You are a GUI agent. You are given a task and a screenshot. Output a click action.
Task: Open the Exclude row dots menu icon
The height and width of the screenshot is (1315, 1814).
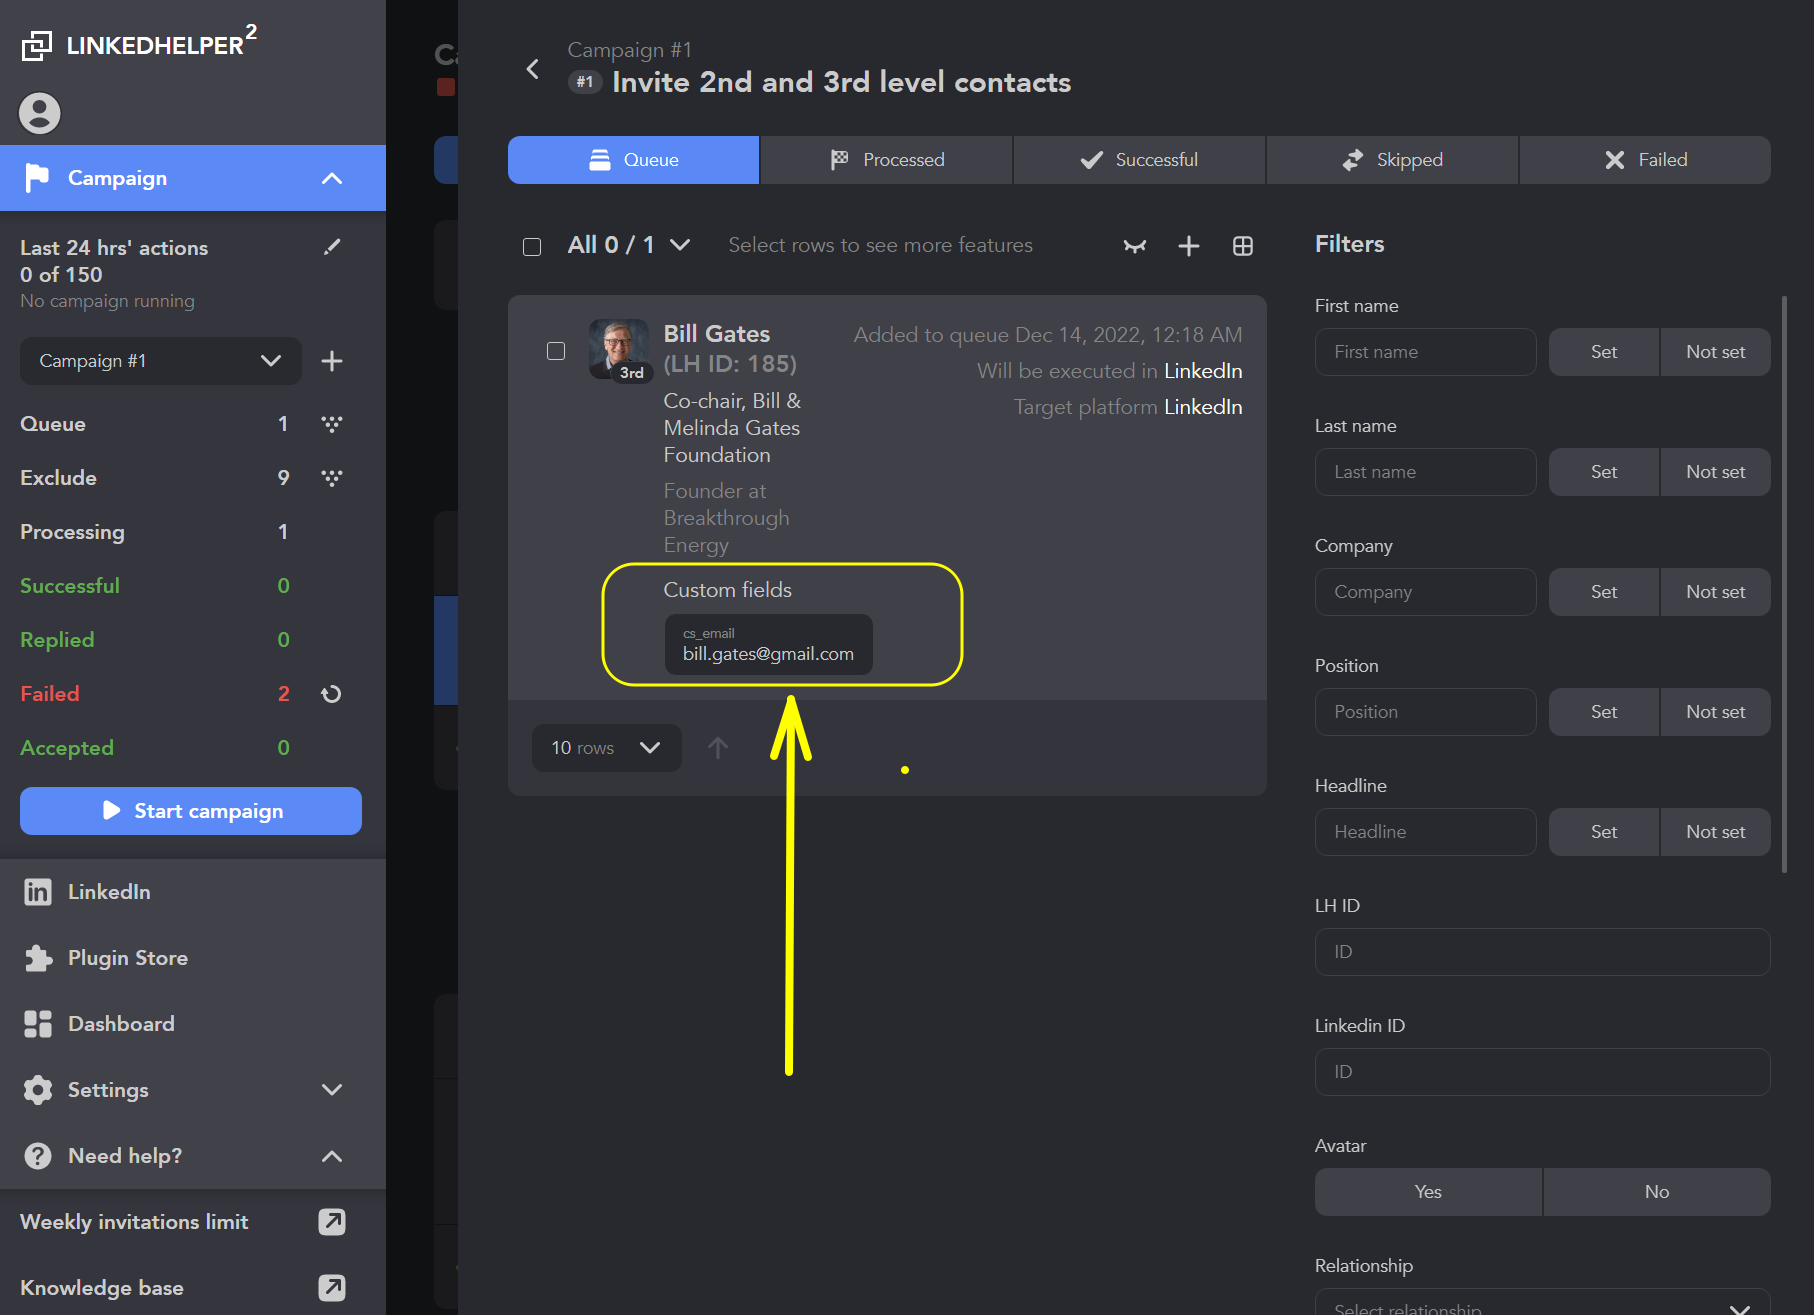tap(332, 478)
